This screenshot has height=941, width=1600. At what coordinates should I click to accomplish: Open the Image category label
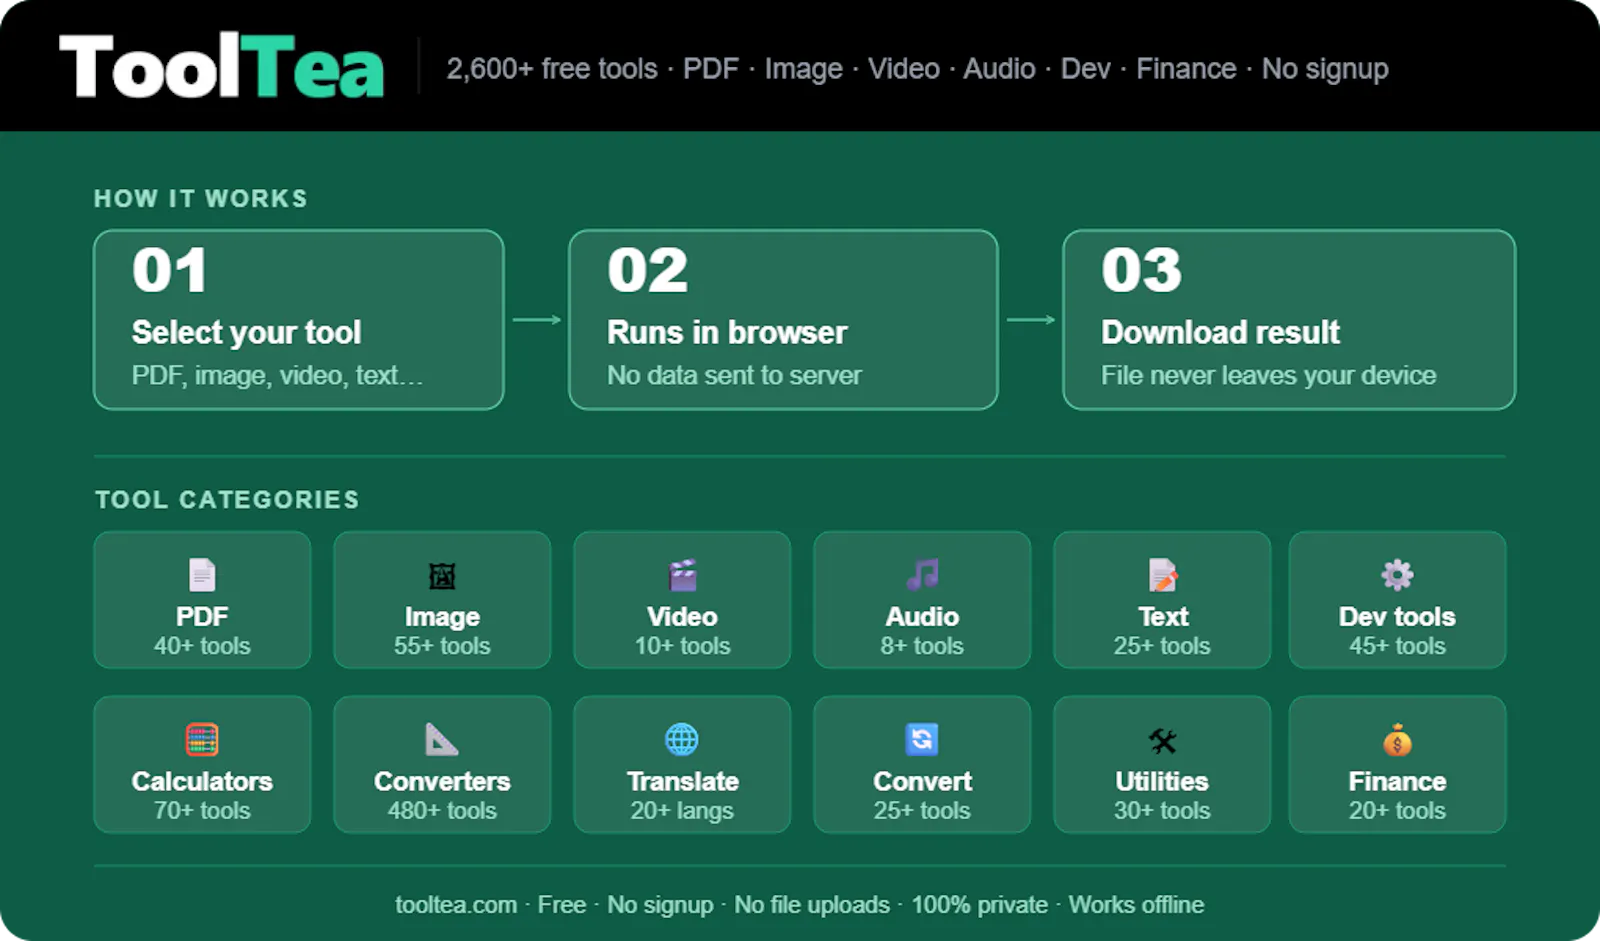(442, 617)
